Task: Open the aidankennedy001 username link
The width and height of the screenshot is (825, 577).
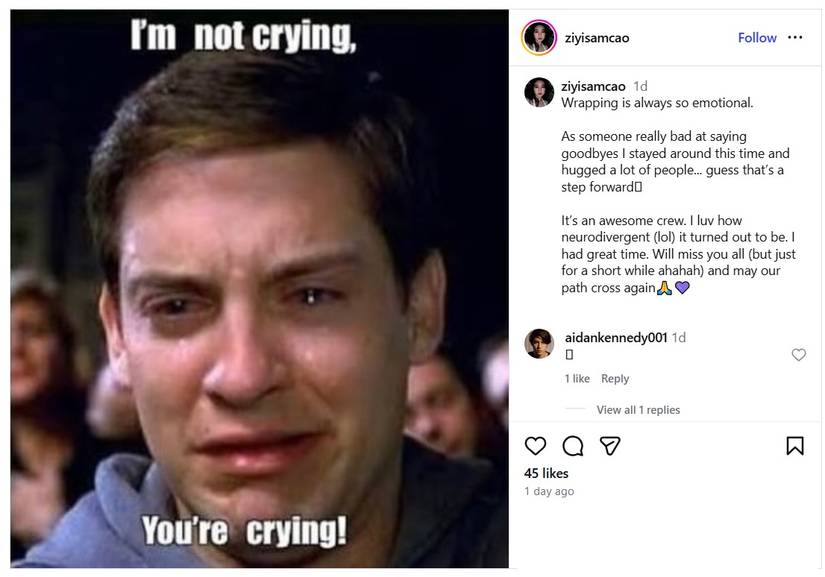Action: pyautogui.click(x=616, y=338)
